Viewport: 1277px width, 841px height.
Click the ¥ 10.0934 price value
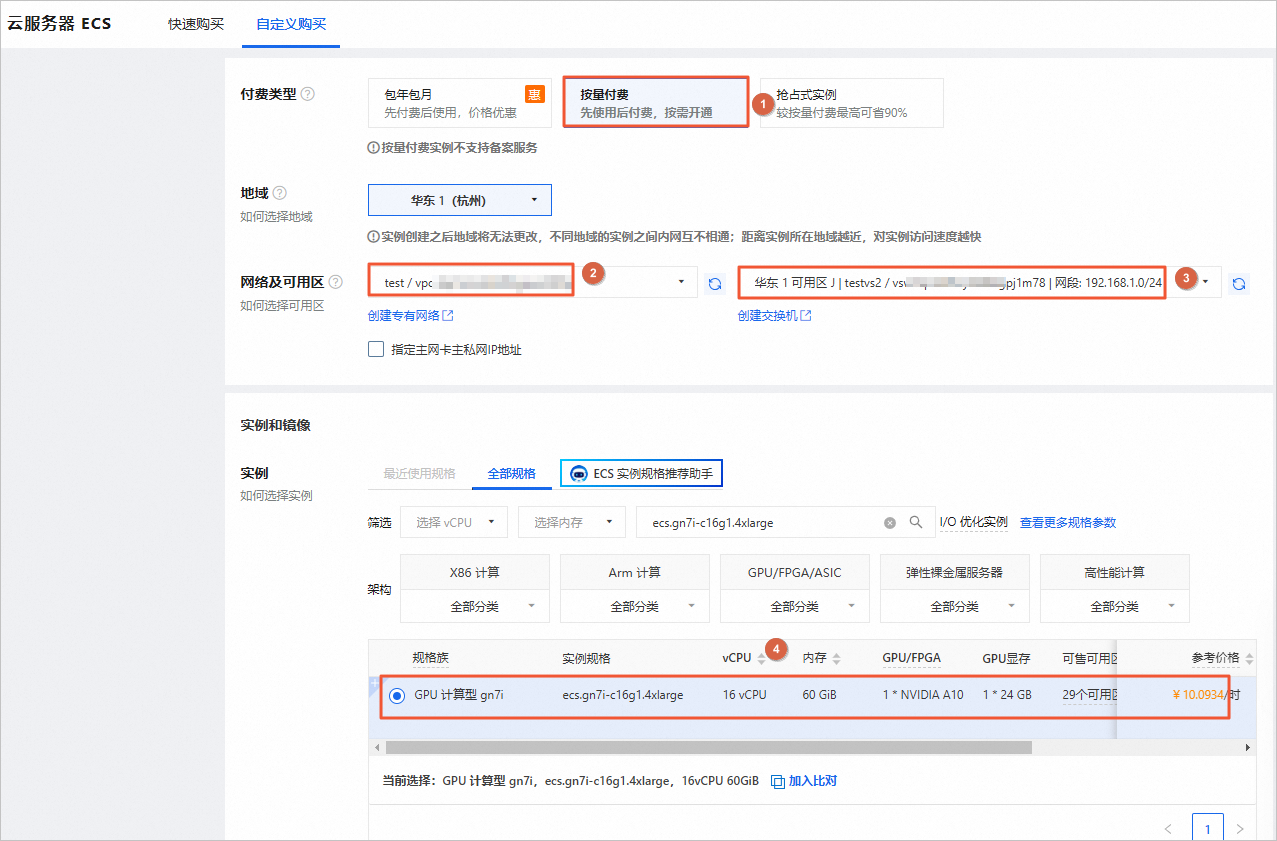tap(1198, 695)
